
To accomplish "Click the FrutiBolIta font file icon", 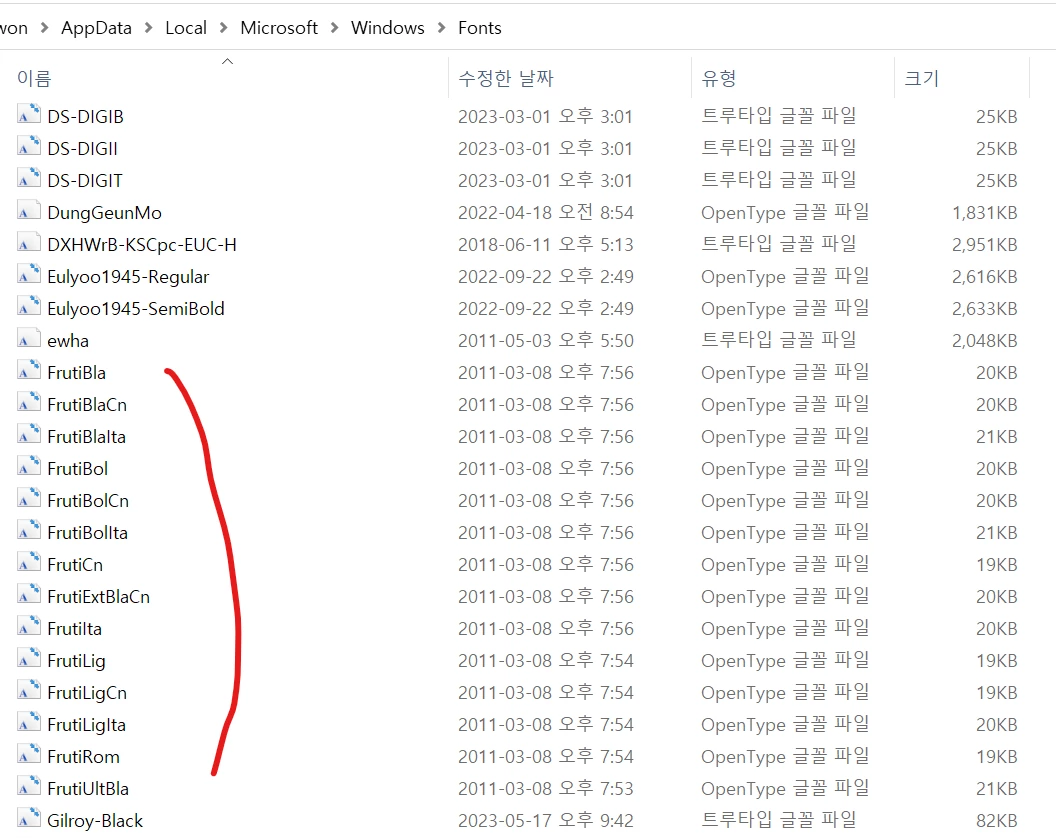I will tap(28, 531).
